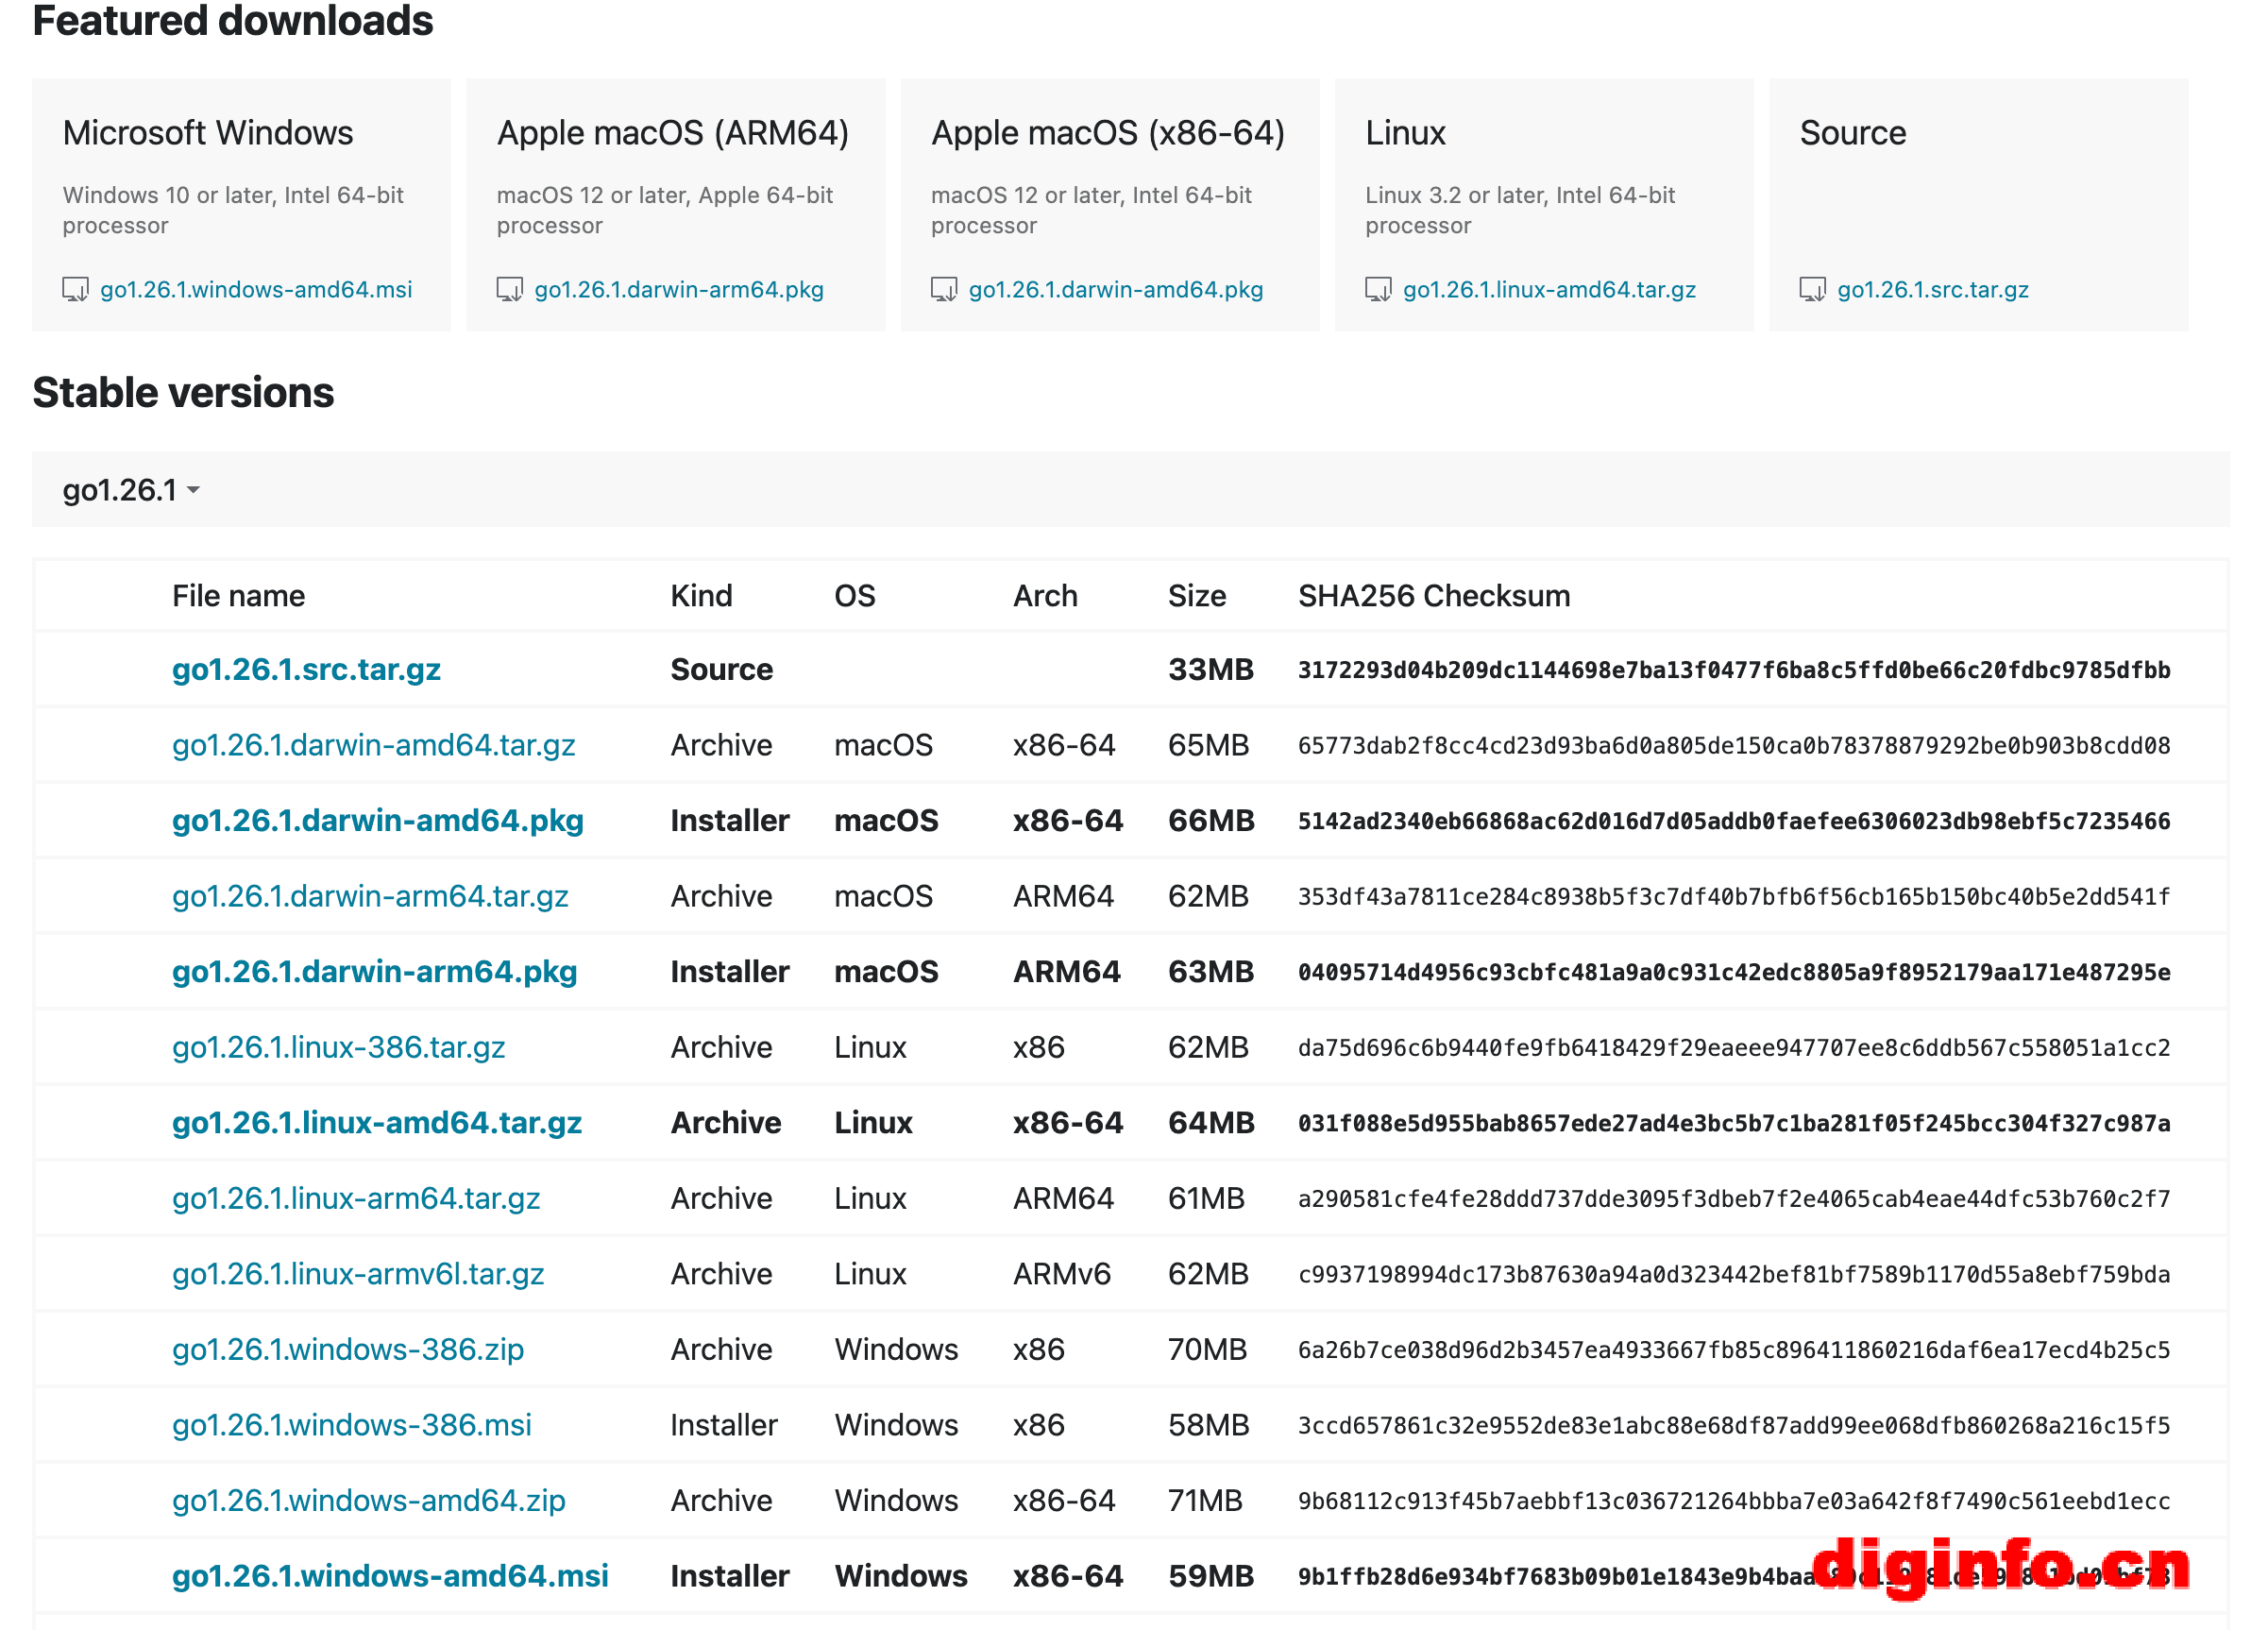Click download icon beside linux-amd64.tar.gz in featured downloads
The height and width of the screenshot is (1630, 2268).
pyautogui.click(x=1377, y=289)
